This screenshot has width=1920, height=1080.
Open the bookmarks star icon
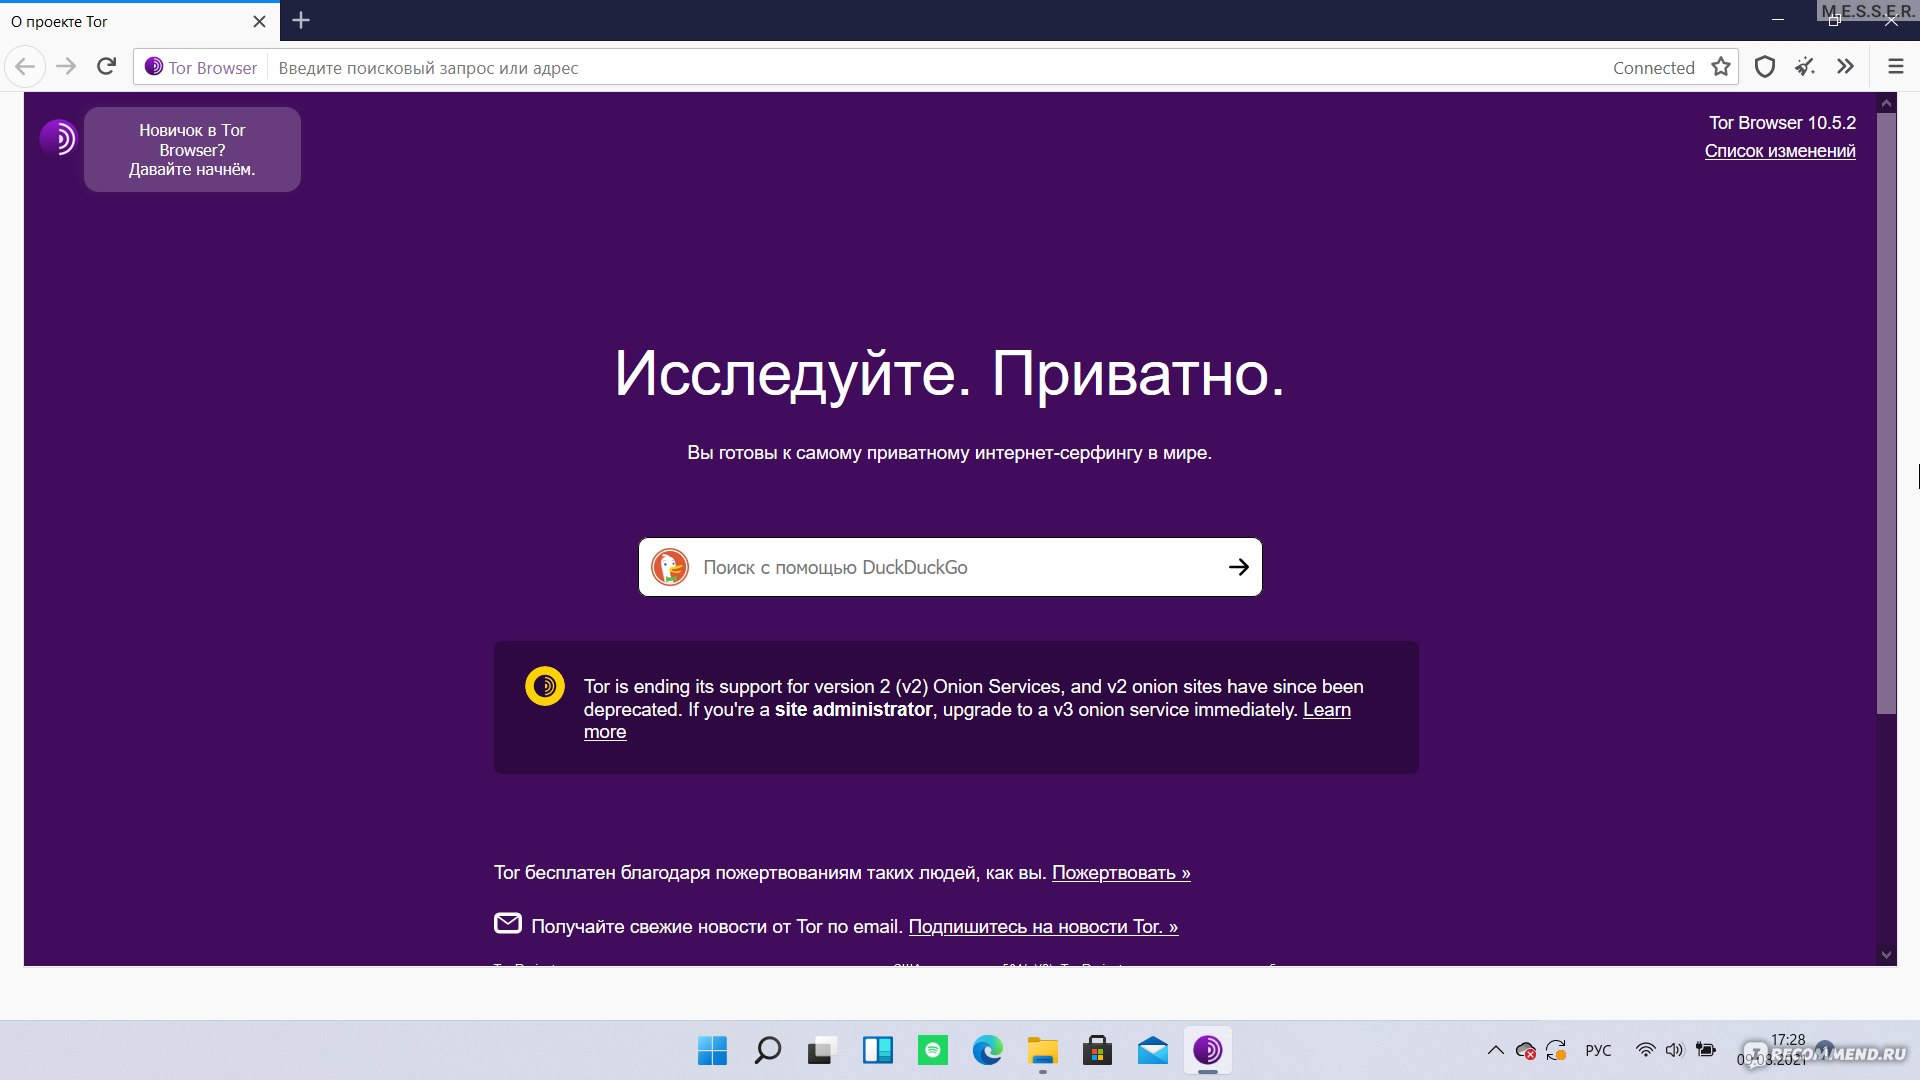[1722, 67]
